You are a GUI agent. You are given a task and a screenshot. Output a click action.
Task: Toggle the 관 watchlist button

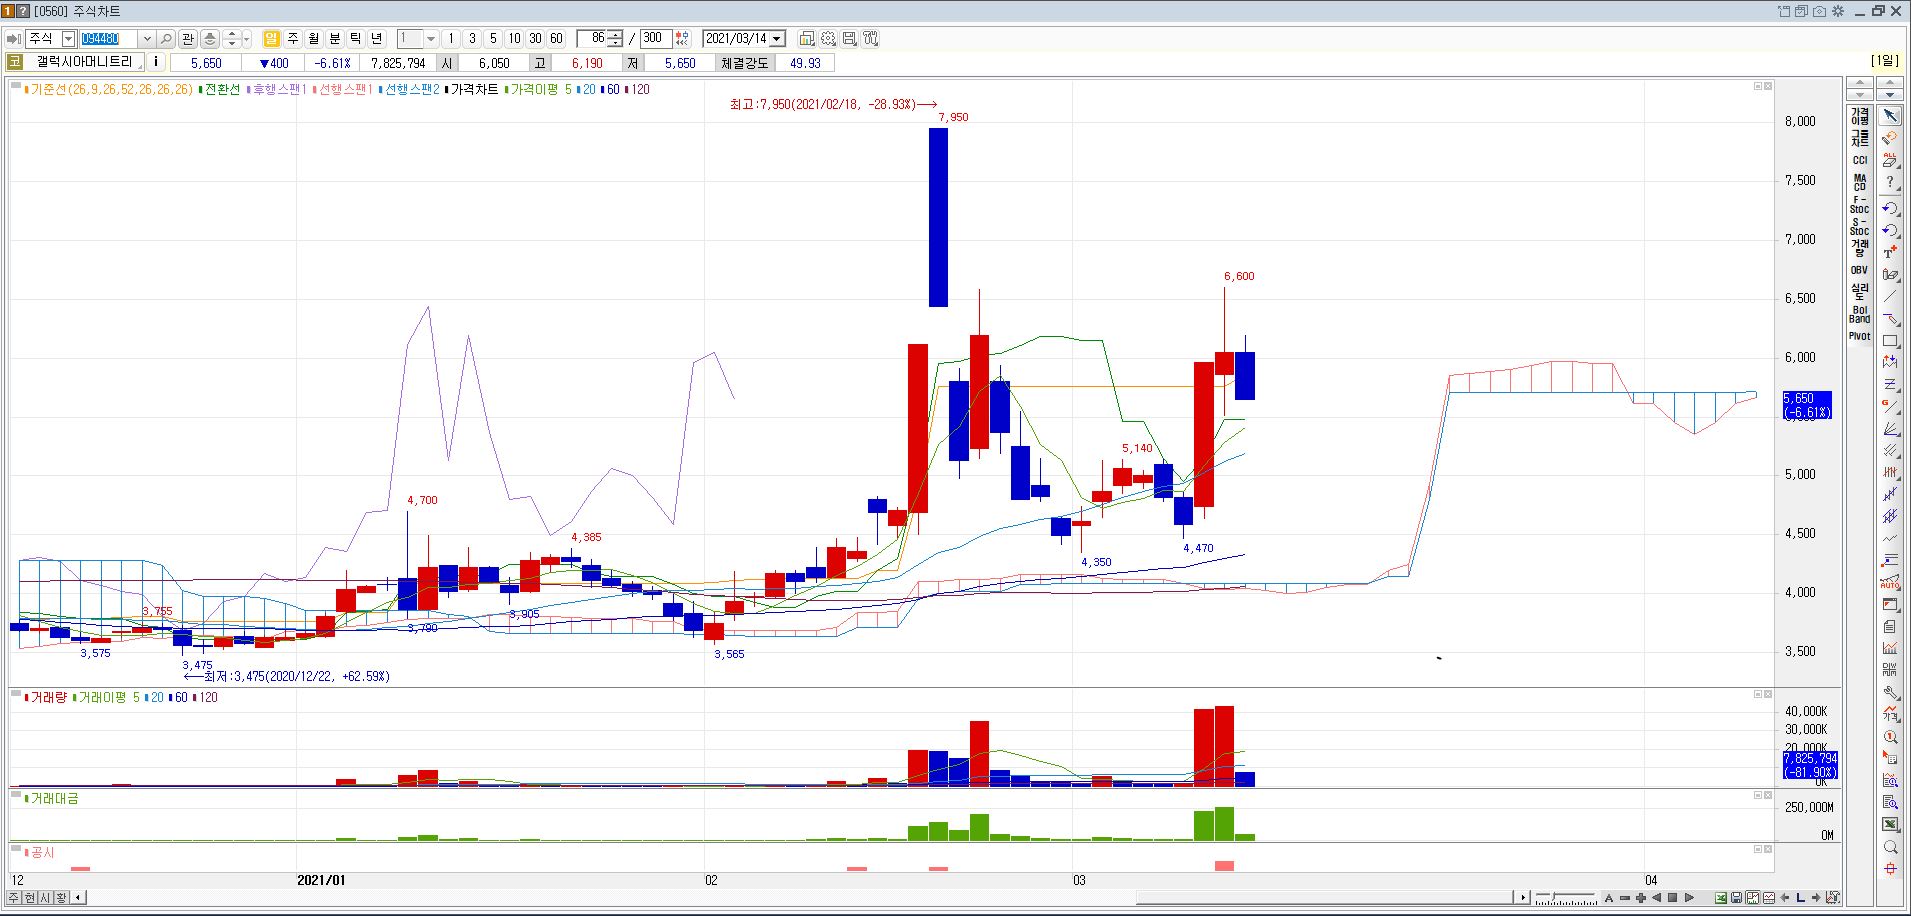click(x=188, y=39)
